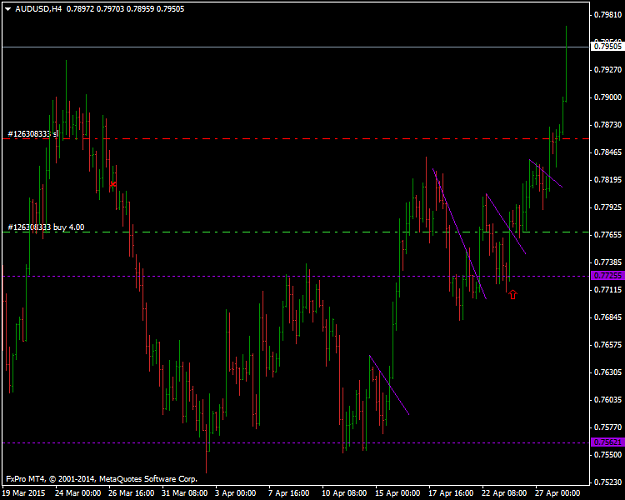The height and width of the screenshot is (500, 625).
Task: Select the steep purple trendline after 17 Apr
Action: pyautogui.click(x=460, y=234)
